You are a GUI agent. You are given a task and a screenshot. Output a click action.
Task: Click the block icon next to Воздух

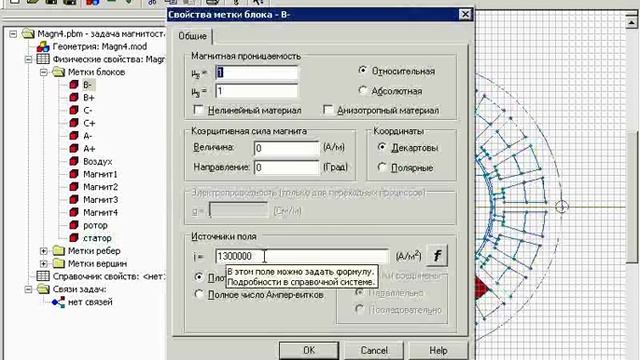pos(74,161)
